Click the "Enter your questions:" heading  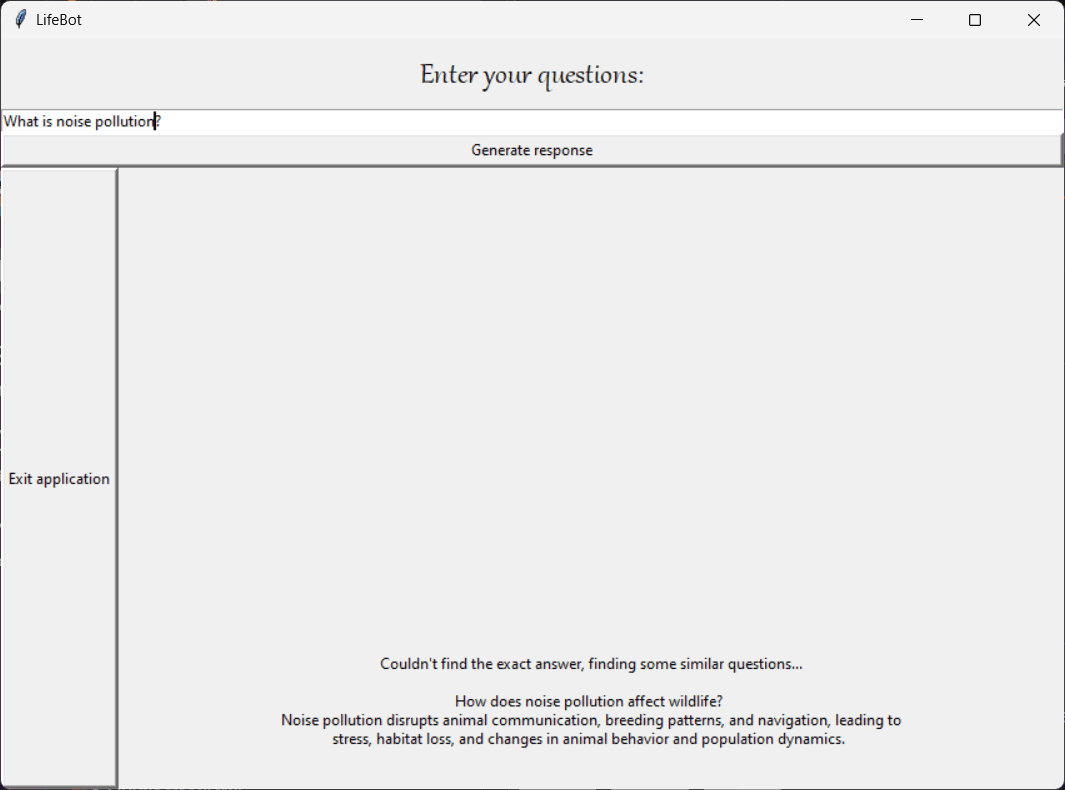[532, 75]
